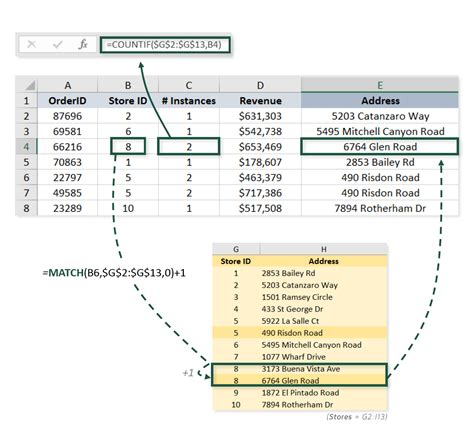Click 1077 Wharf Drive in Stores table

click(293, 357)
